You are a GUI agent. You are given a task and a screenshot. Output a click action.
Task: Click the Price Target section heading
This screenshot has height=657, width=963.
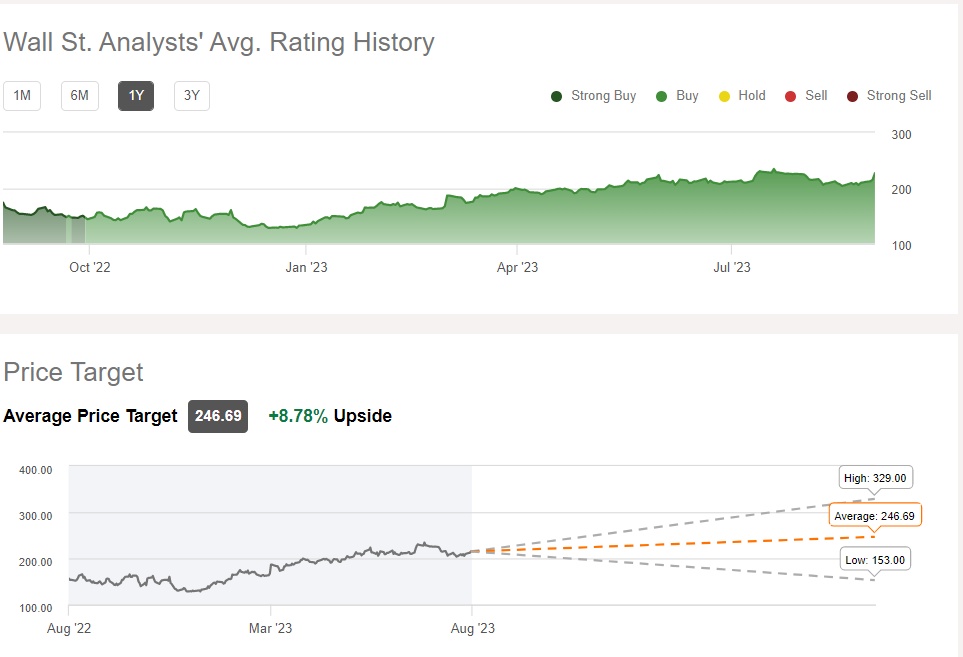74,373
